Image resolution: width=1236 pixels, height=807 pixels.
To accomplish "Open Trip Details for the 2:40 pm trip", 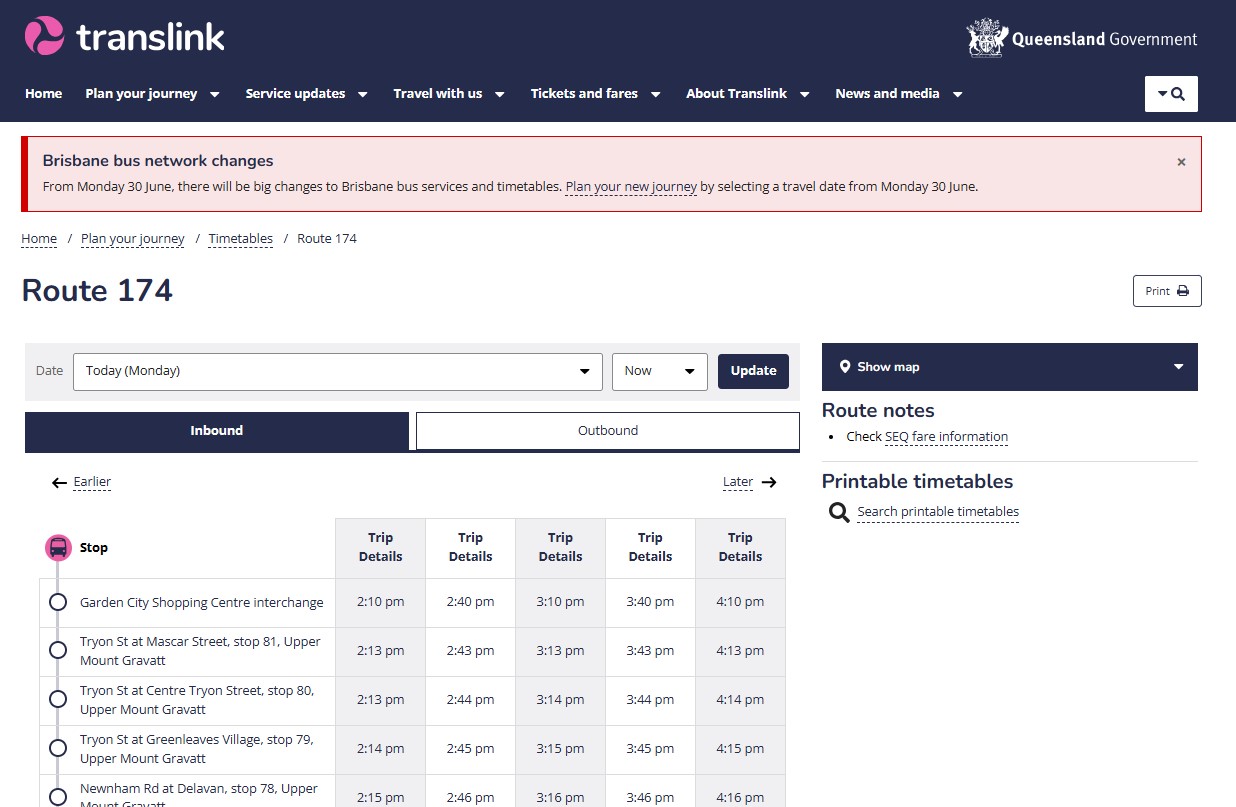I will 471,548.
